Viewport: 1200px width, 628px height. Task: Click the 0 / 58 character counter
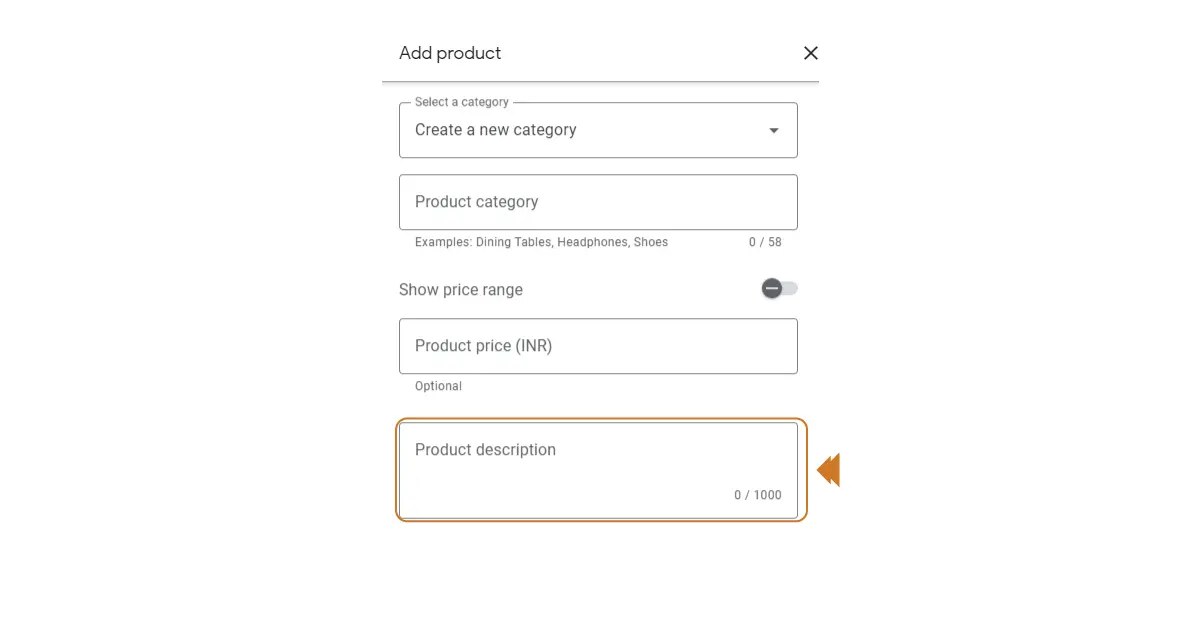pyautogui.click(x=765, y=242)
